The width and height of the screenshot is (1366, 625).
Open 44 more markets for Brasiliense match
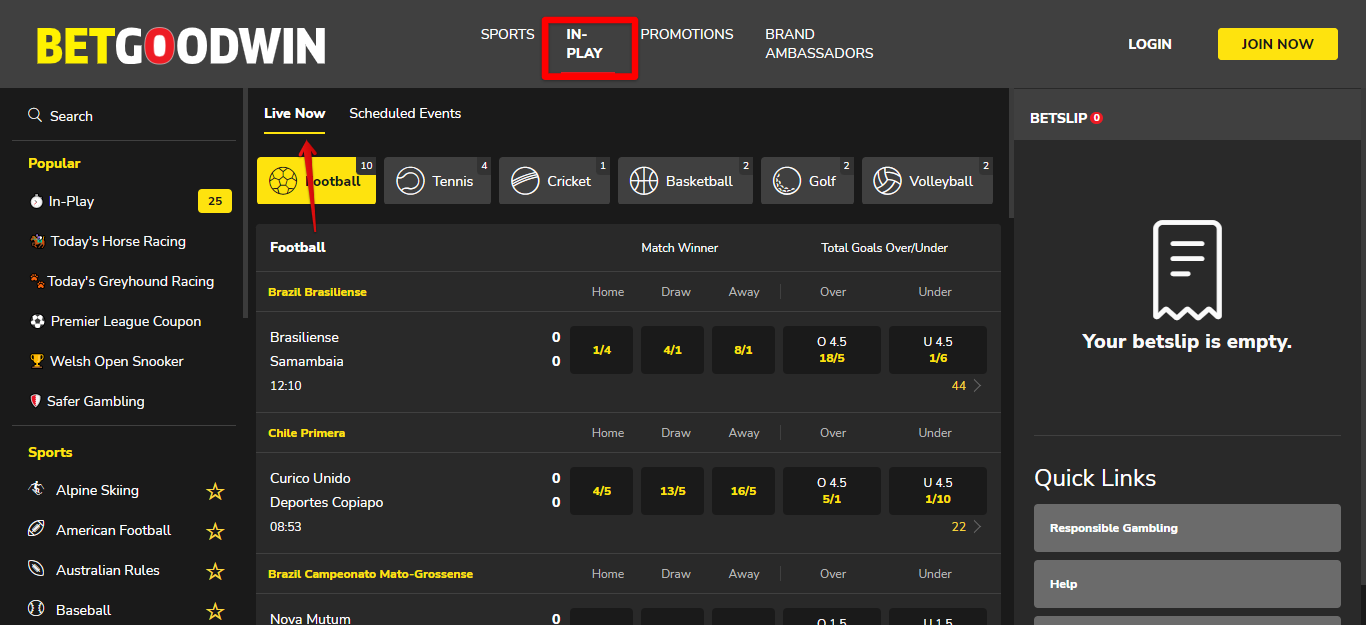[967, 386]
